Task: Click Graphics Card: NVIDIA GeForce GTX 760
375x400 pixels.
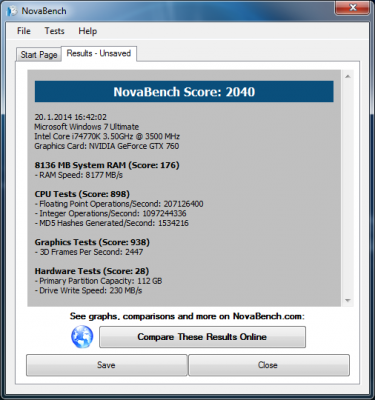Action: tap(107, 146)
